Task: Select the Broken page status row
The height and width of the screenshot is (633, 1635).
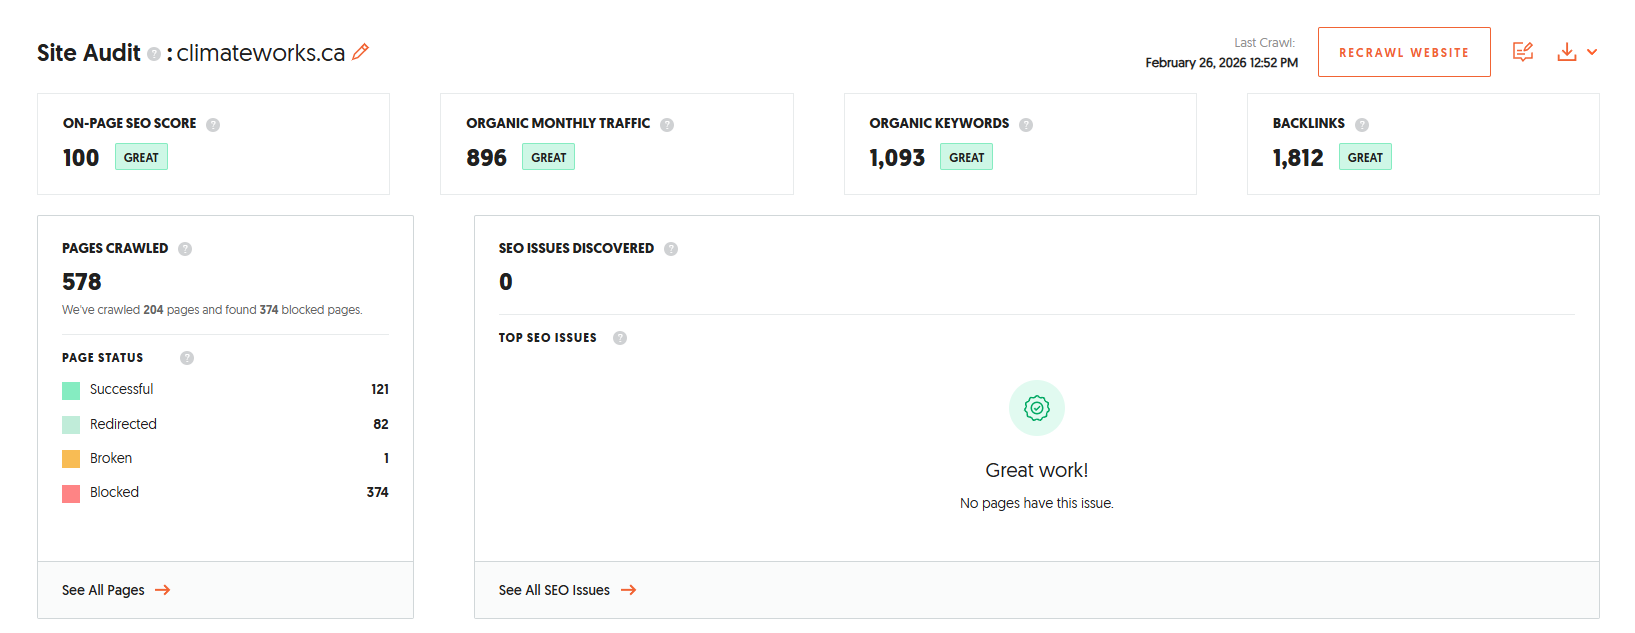Action: [225, 458]
